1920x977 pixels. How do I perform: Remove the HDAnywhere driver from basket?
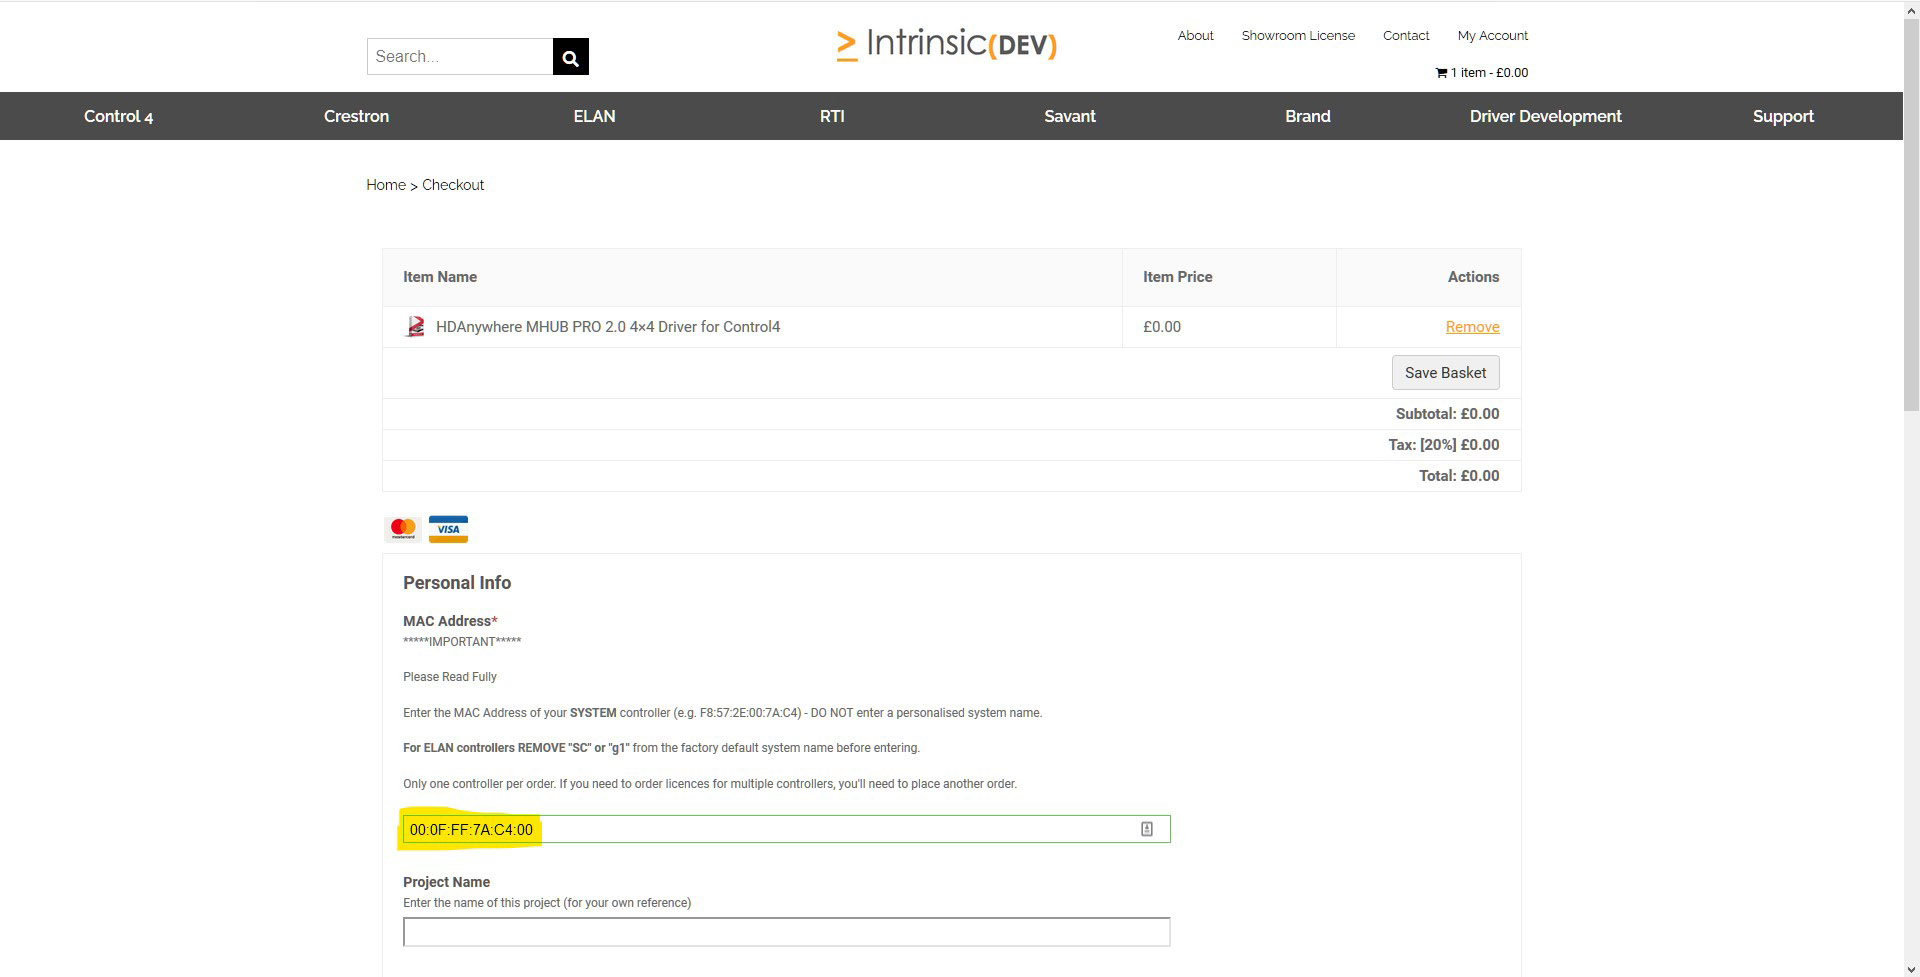coord(1472,327)
